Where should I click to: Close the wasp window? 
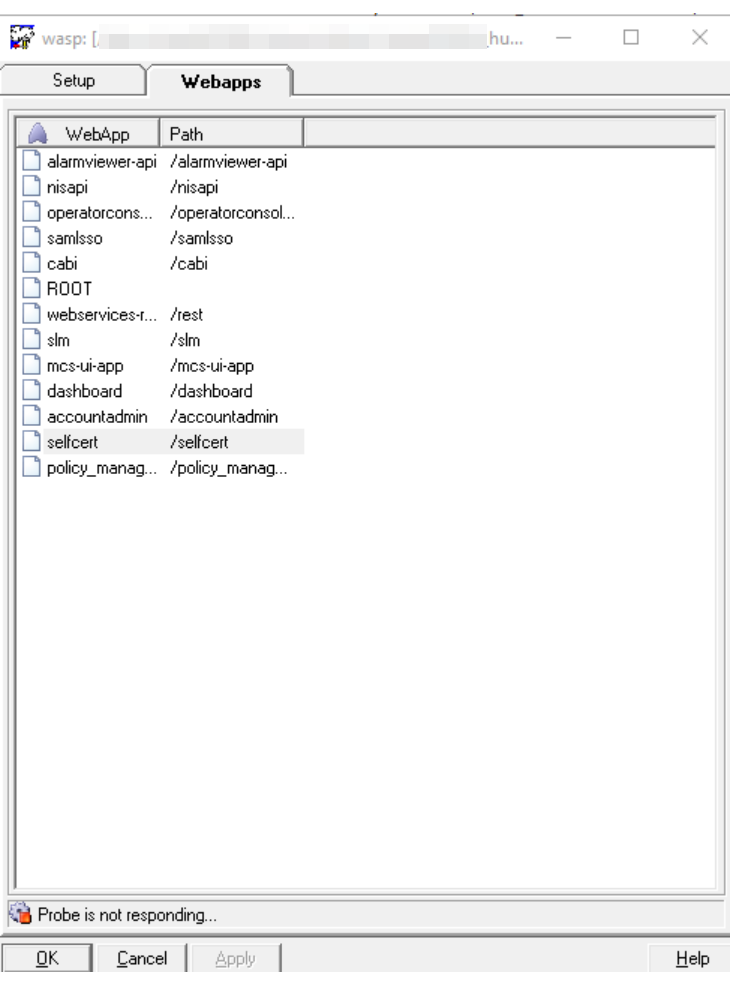click(699, 38)
